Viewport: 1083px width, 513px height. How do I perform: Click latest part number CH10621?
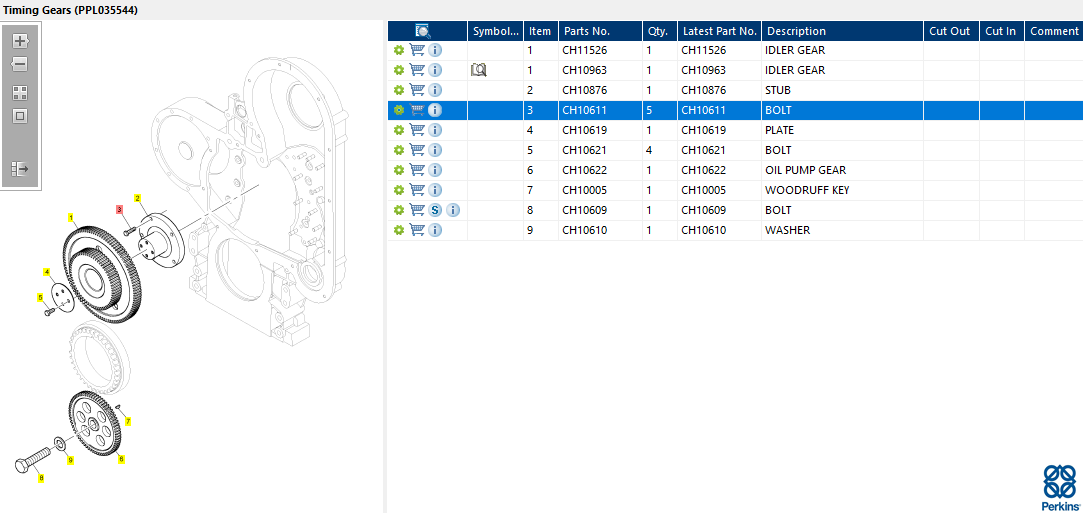point(703,150)
